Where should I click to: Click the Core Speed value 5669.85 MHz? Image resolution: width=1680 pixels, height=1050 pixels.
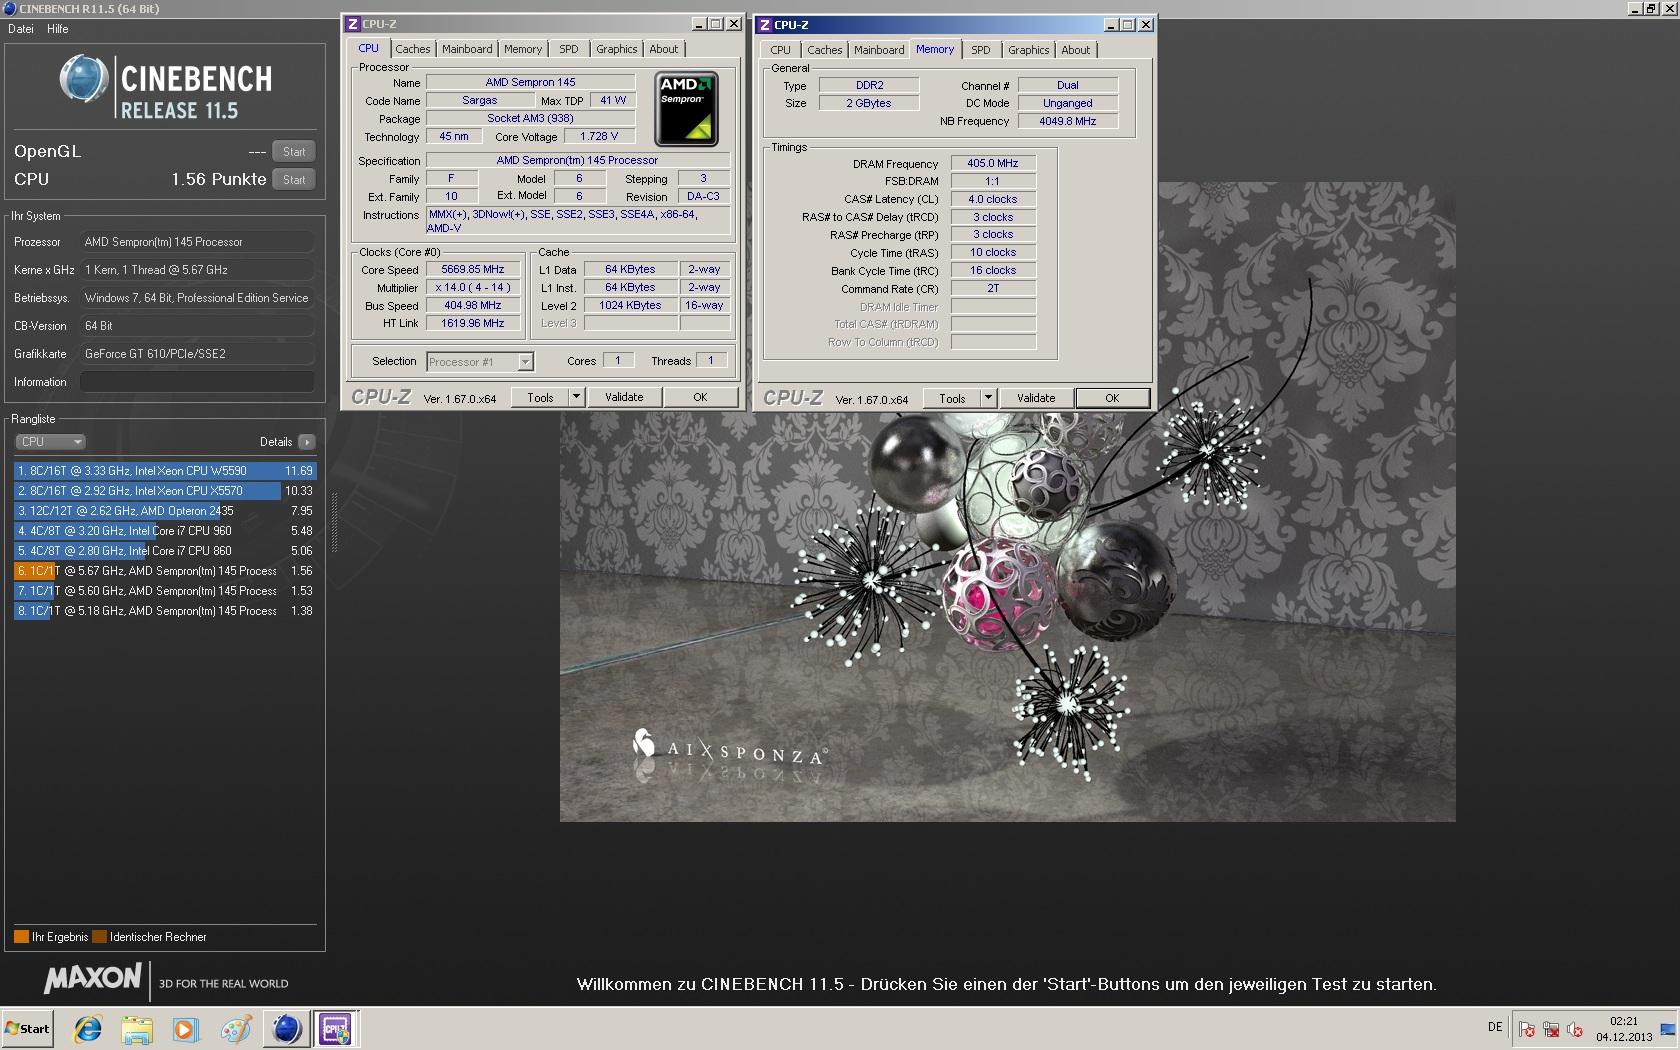point(473,270)
